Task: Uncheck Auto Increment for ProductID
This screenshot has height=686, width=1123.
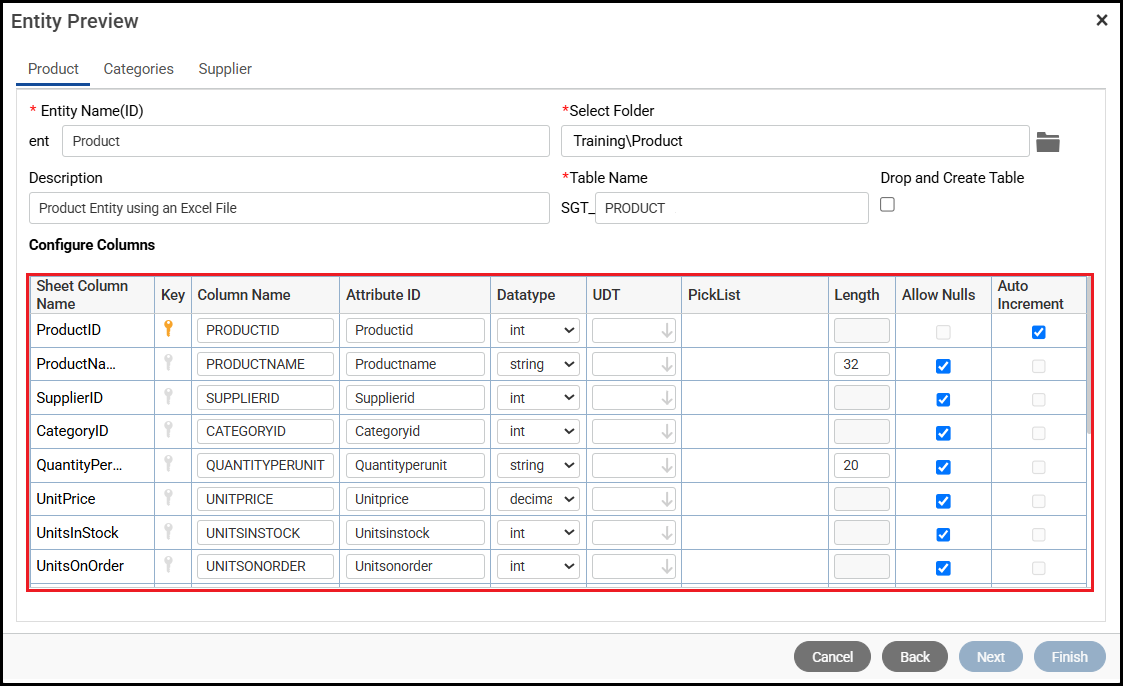Action: click(1038, 332)
